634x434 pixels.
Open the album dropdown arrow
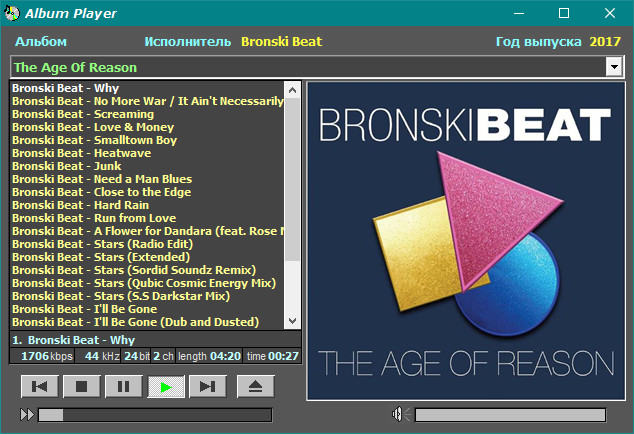[x=614, y=67]
